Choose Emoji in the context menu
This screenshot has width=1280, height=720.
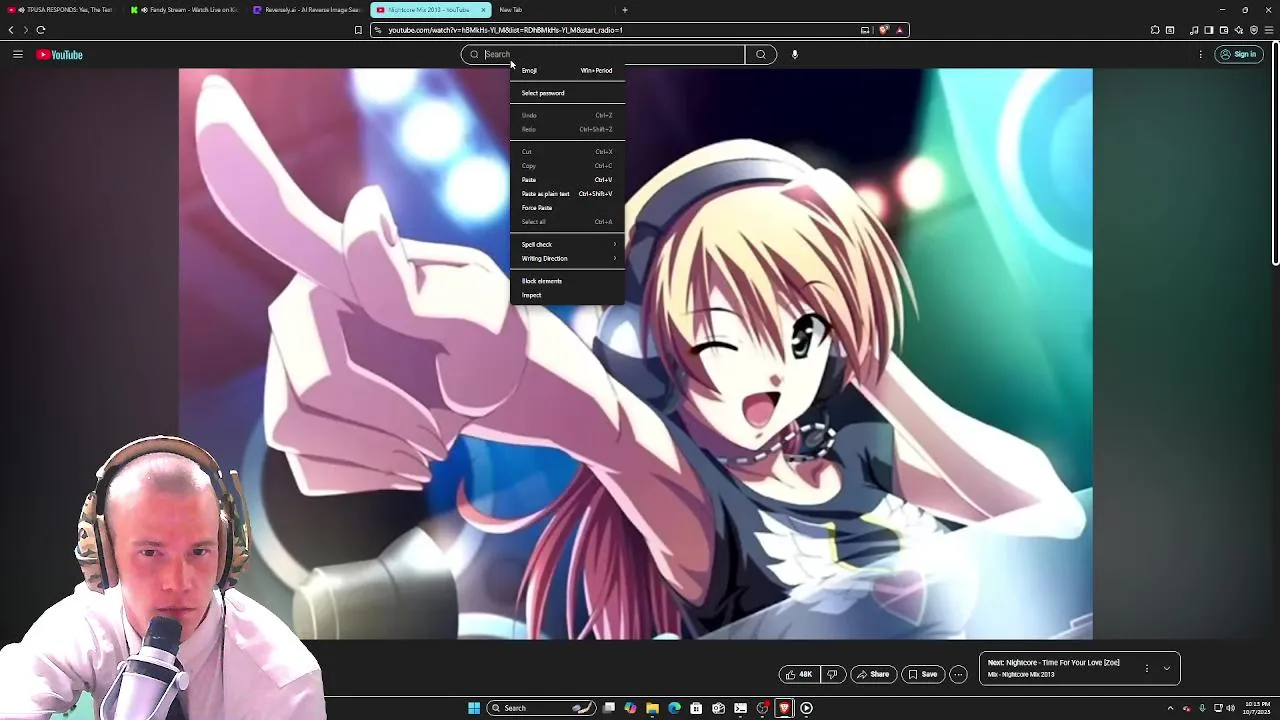tap(567, 70)
